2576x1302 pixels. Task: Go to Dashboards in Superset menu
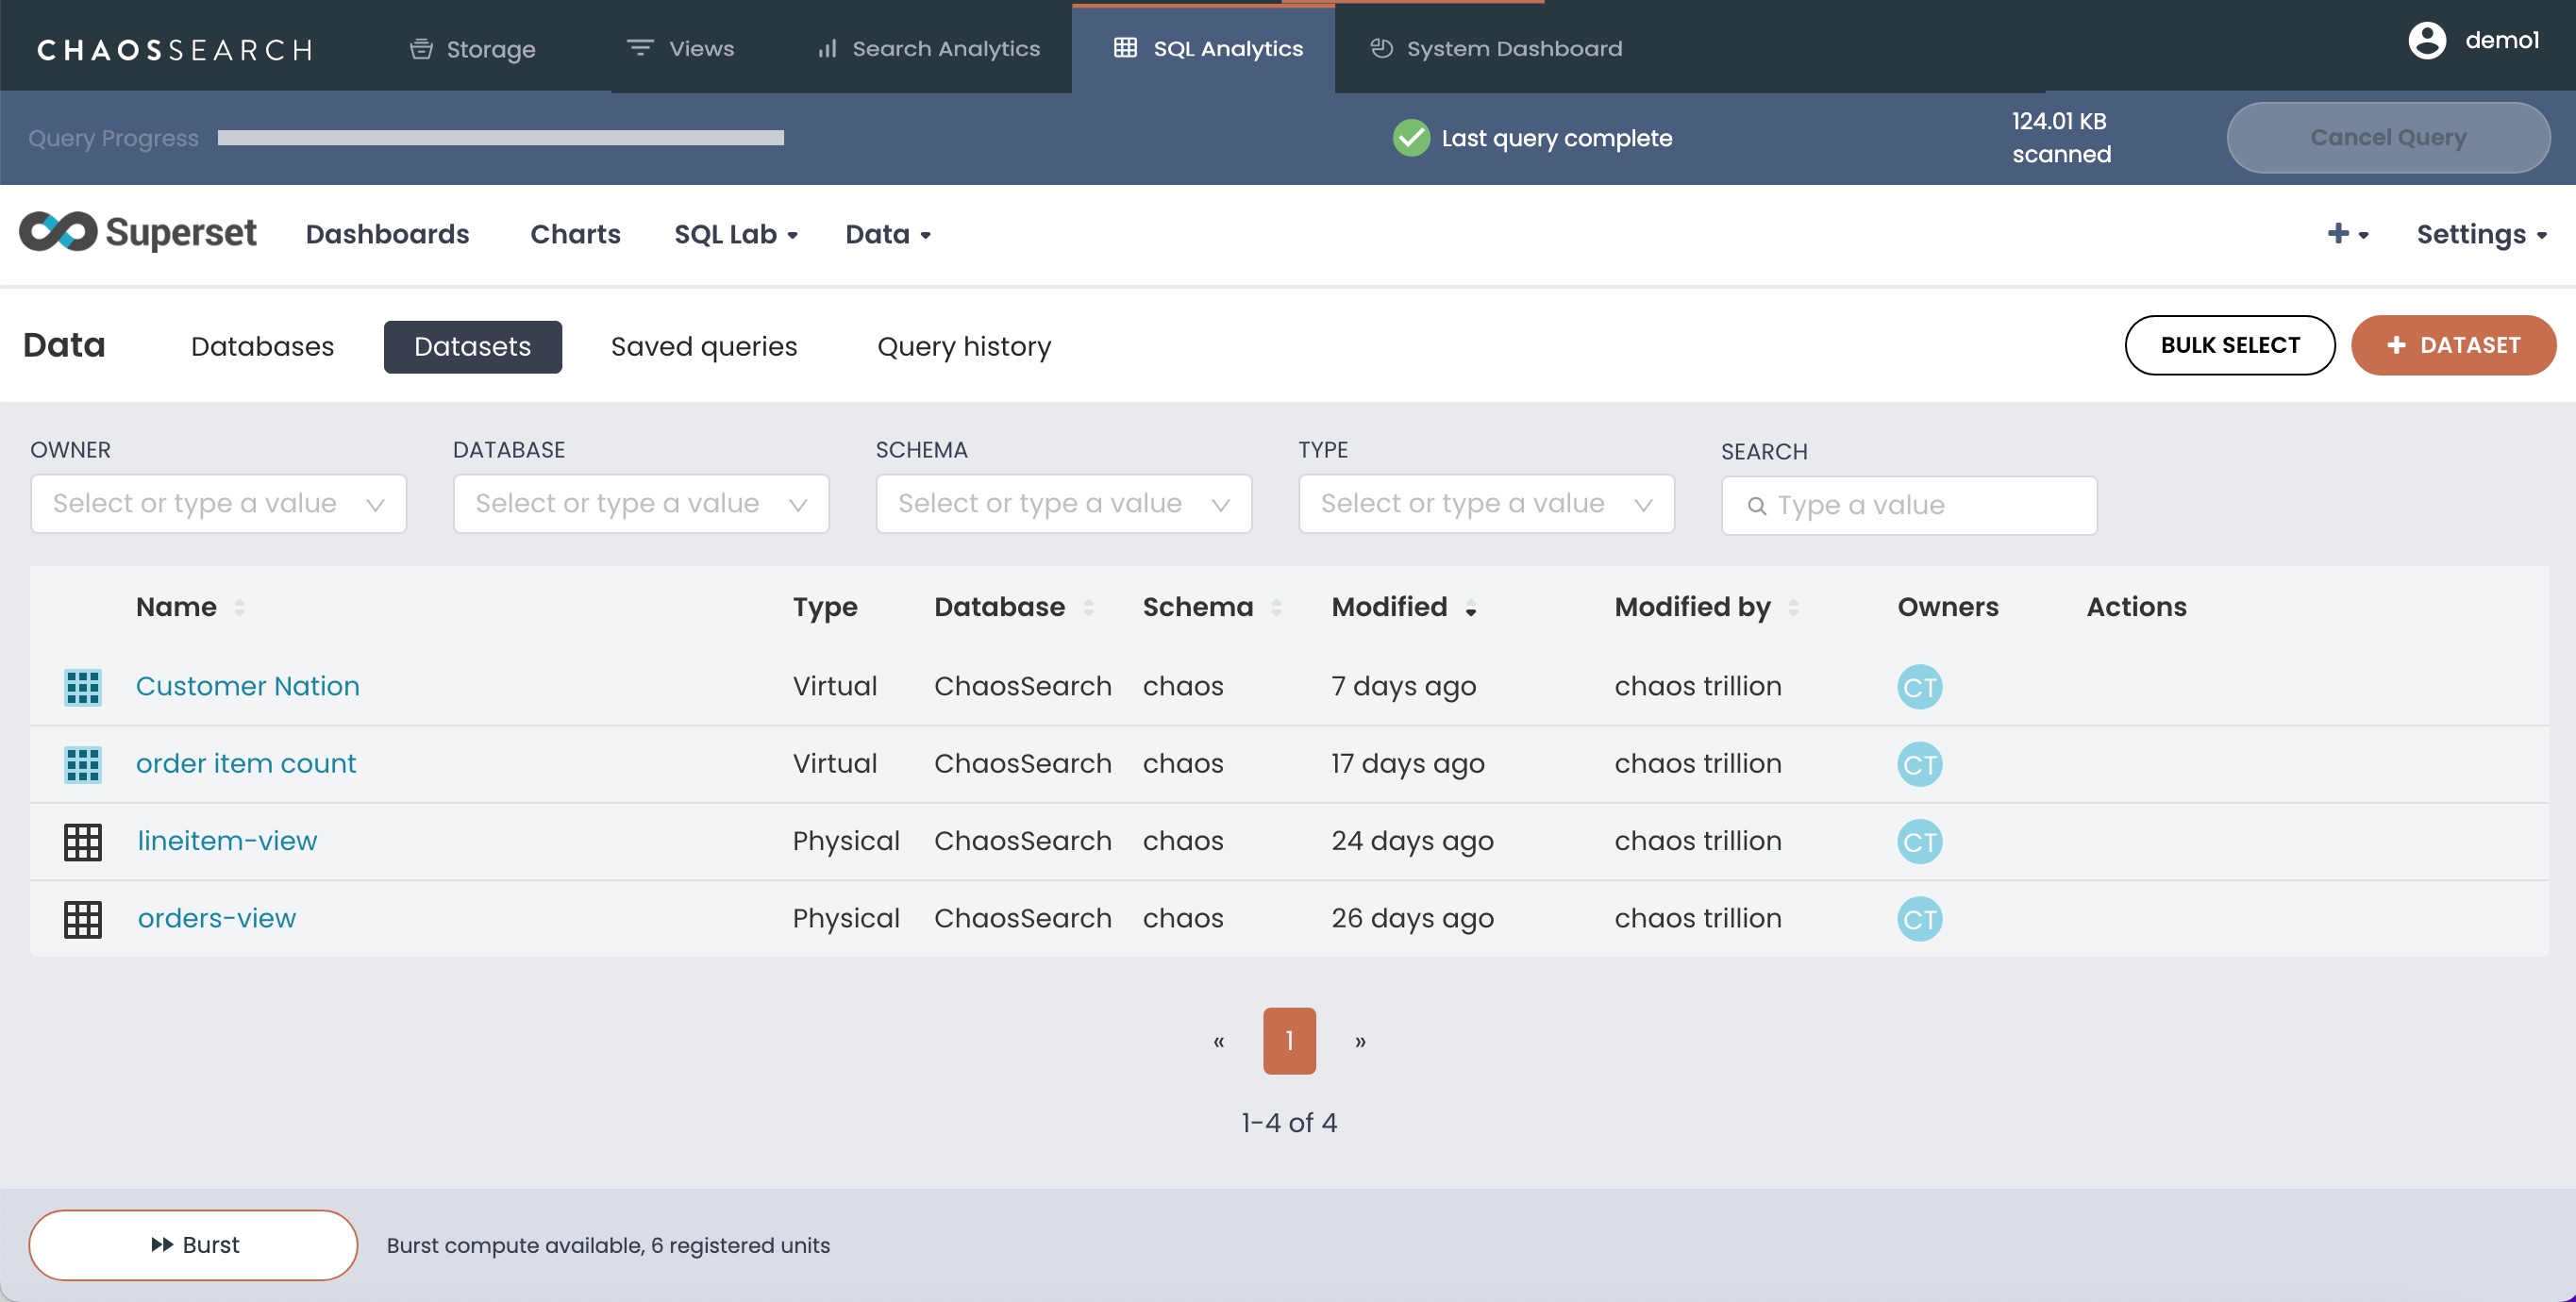point(387,234)
